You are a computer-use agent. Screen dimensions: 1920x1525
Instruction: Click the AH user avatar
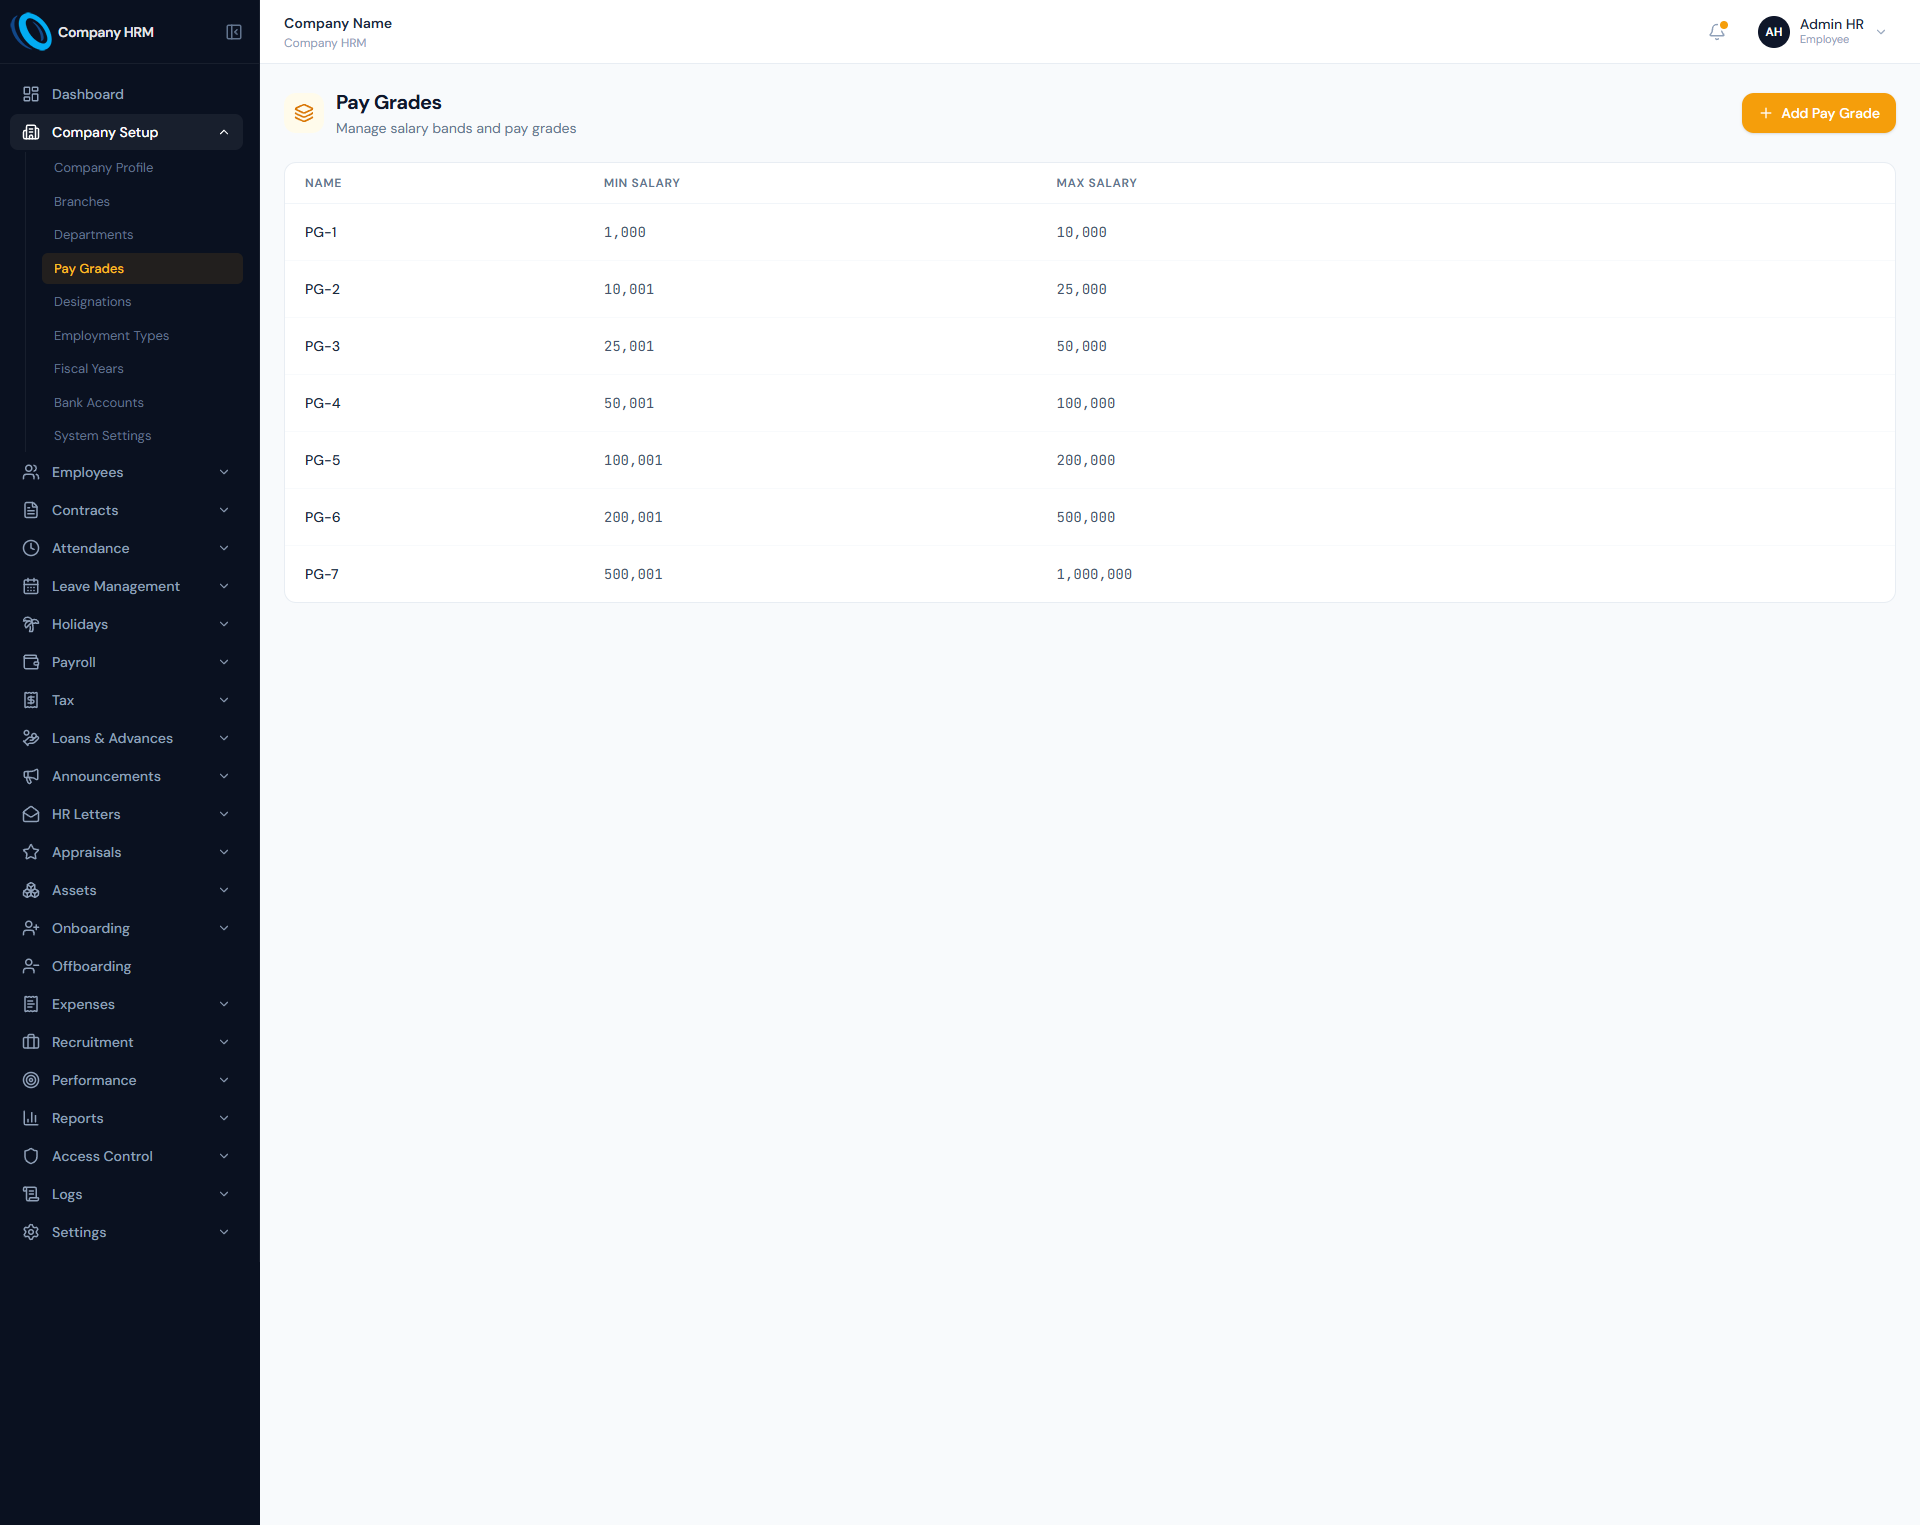pos(1773,32)
